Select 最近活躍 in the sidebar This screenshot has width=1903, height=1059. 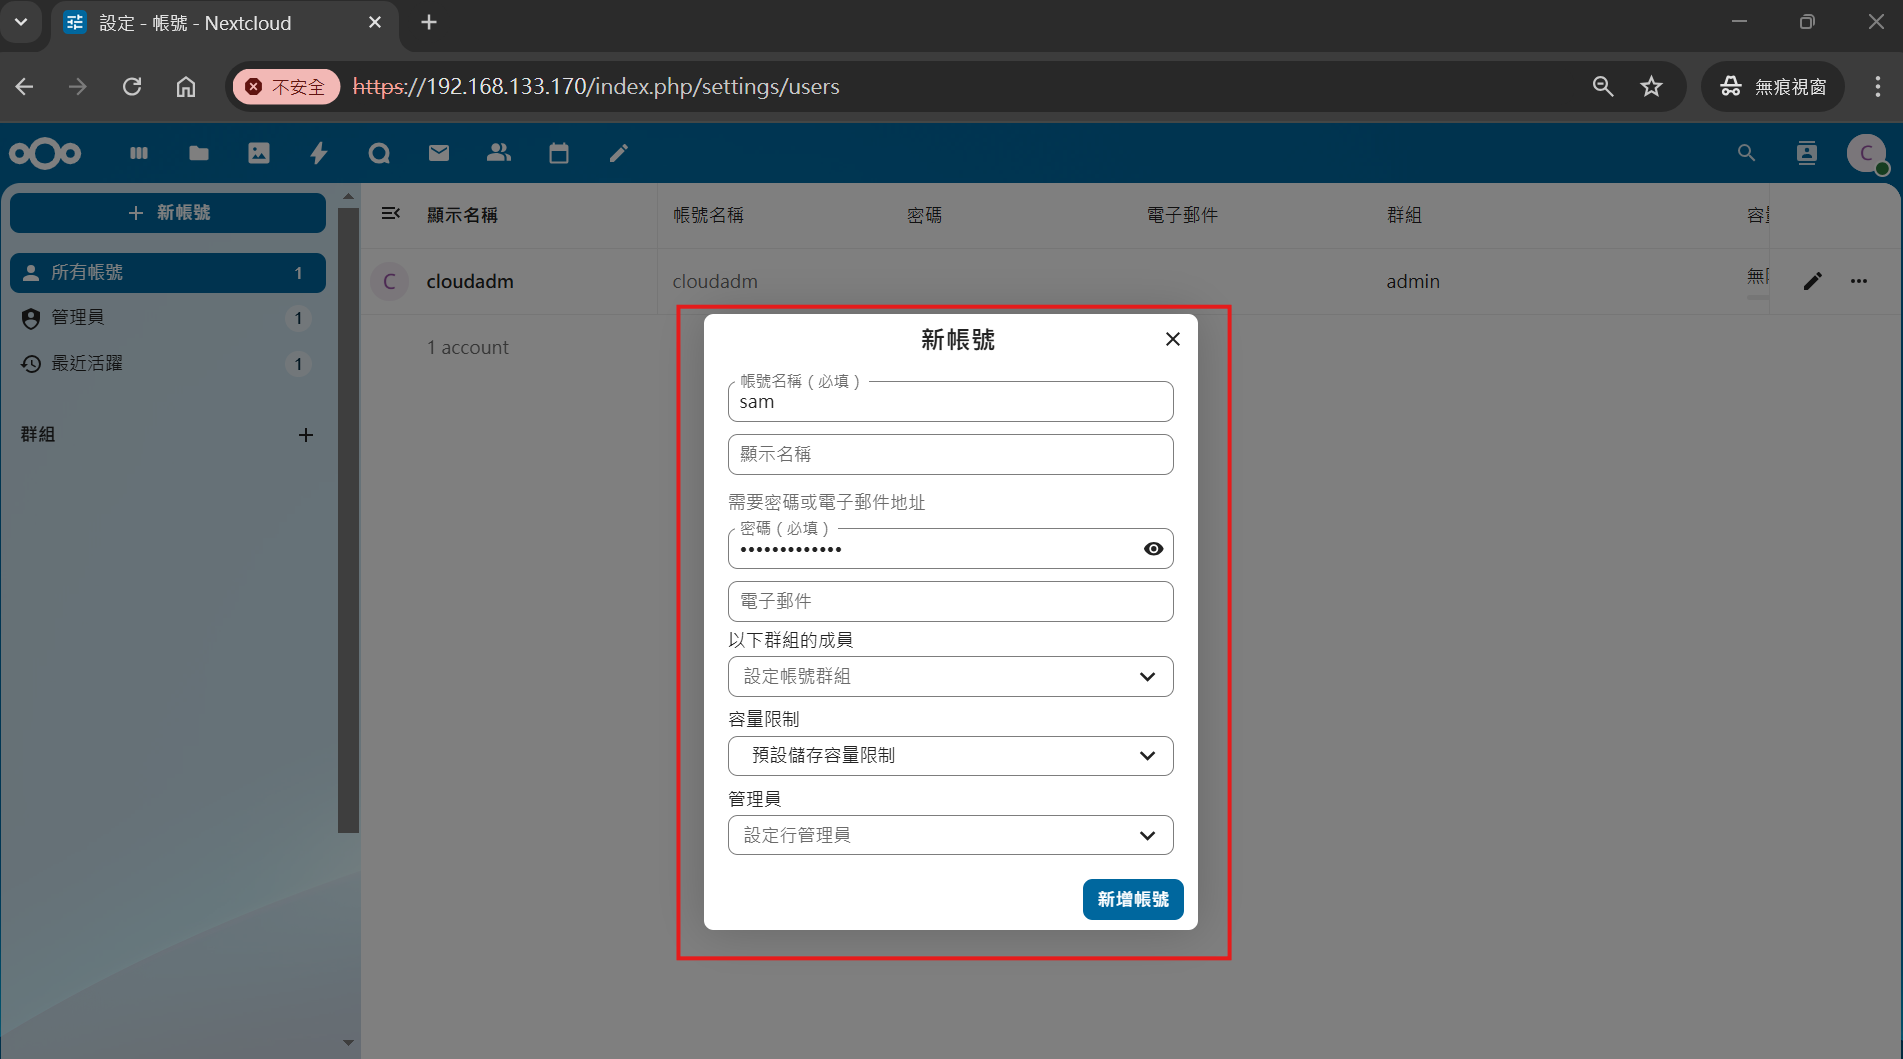[87, 364]
